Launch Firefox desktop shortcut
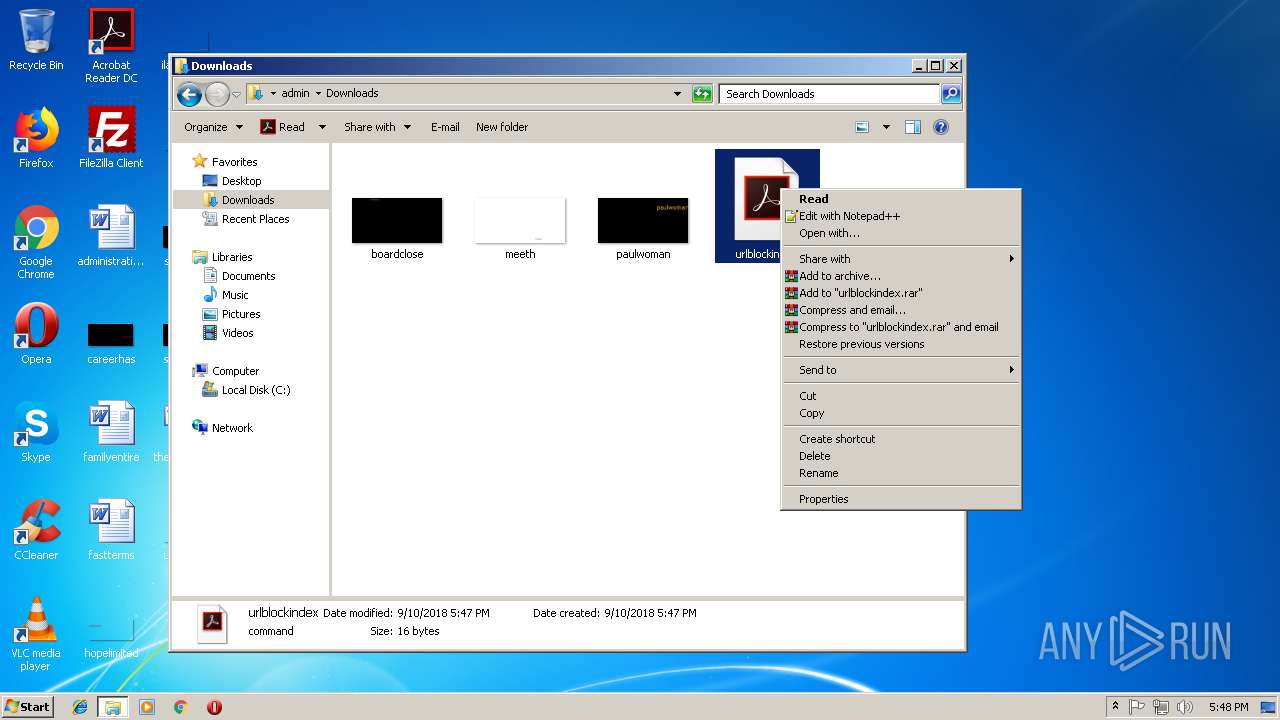Viewport: 1280px width, 720px height. point(36,138)
